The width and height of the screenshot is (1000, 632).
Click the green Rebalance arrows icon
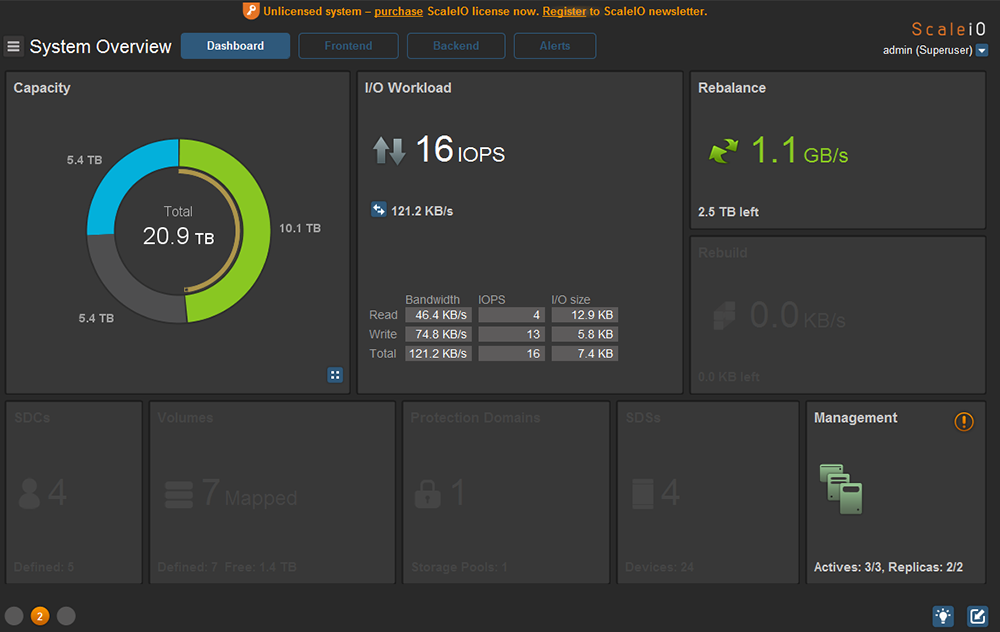(x=723, y=151)
